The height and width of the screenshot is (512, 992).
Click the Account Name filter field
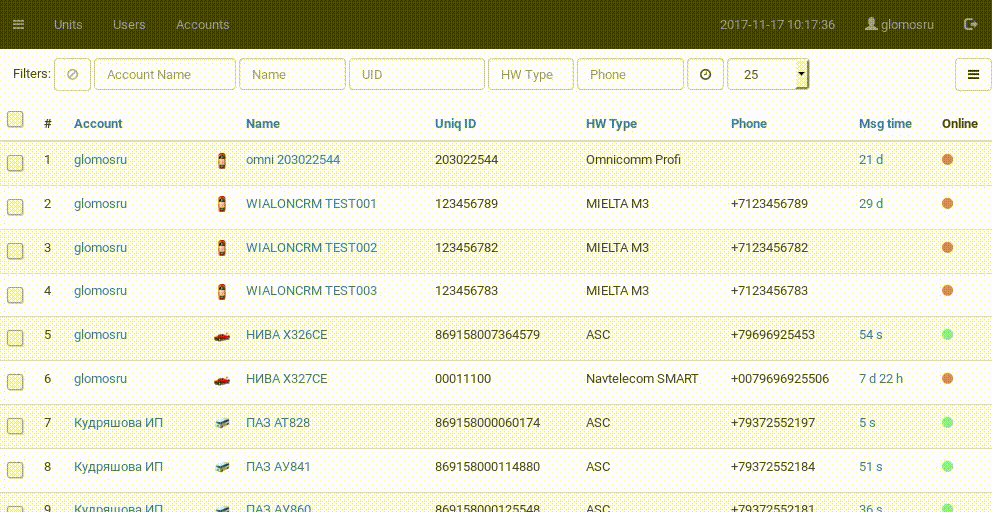point(166,75)
